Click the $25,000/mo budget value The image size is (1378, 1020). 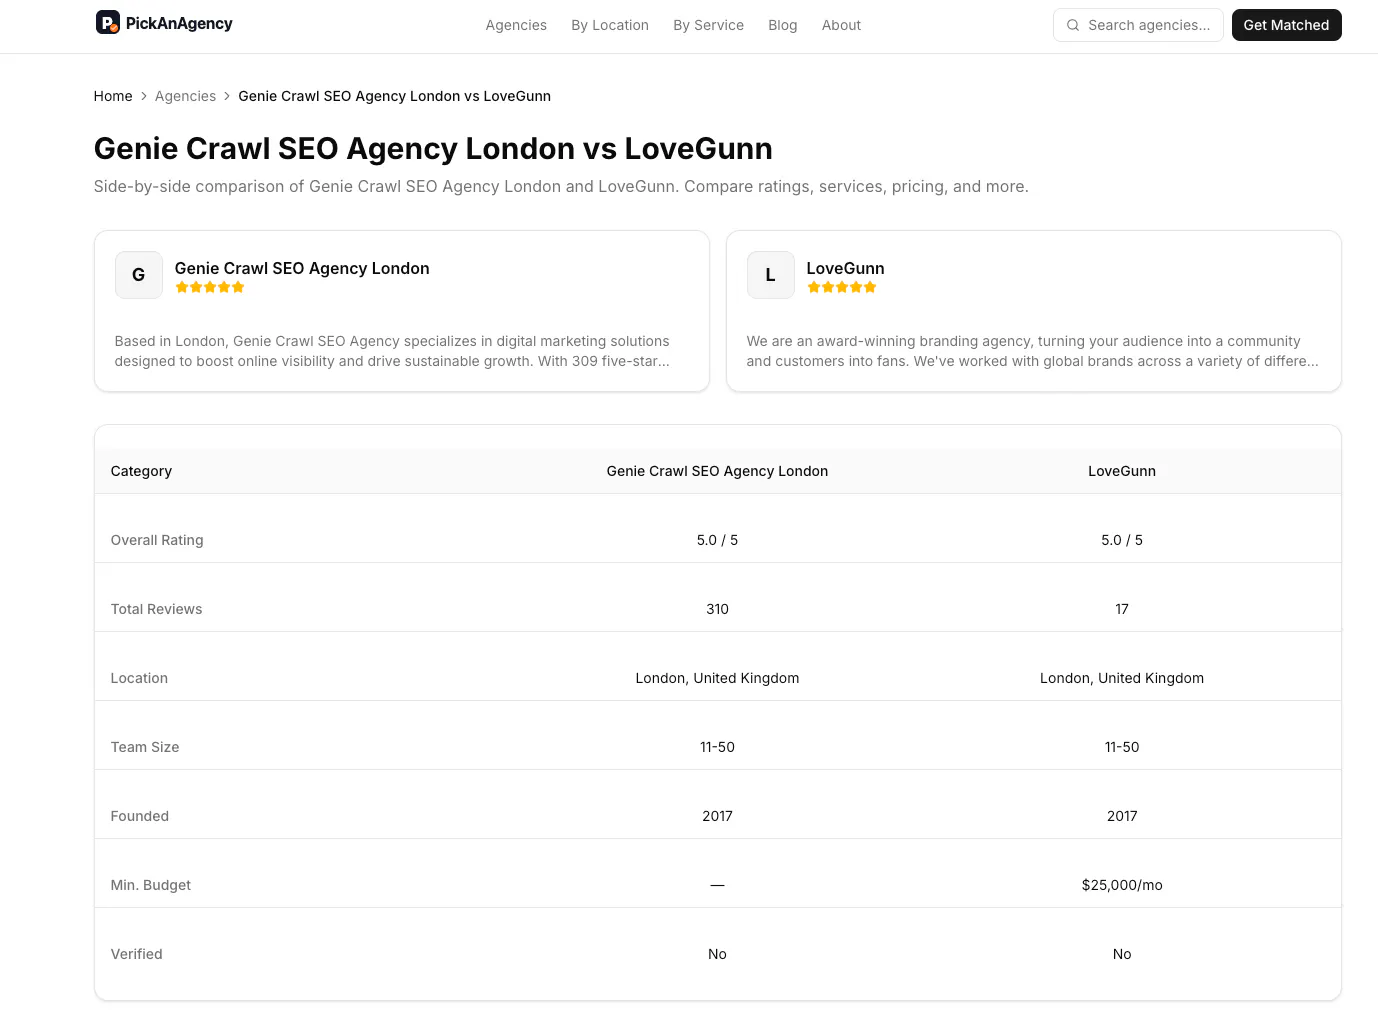pyautogui.click(x=1122, y=885)
